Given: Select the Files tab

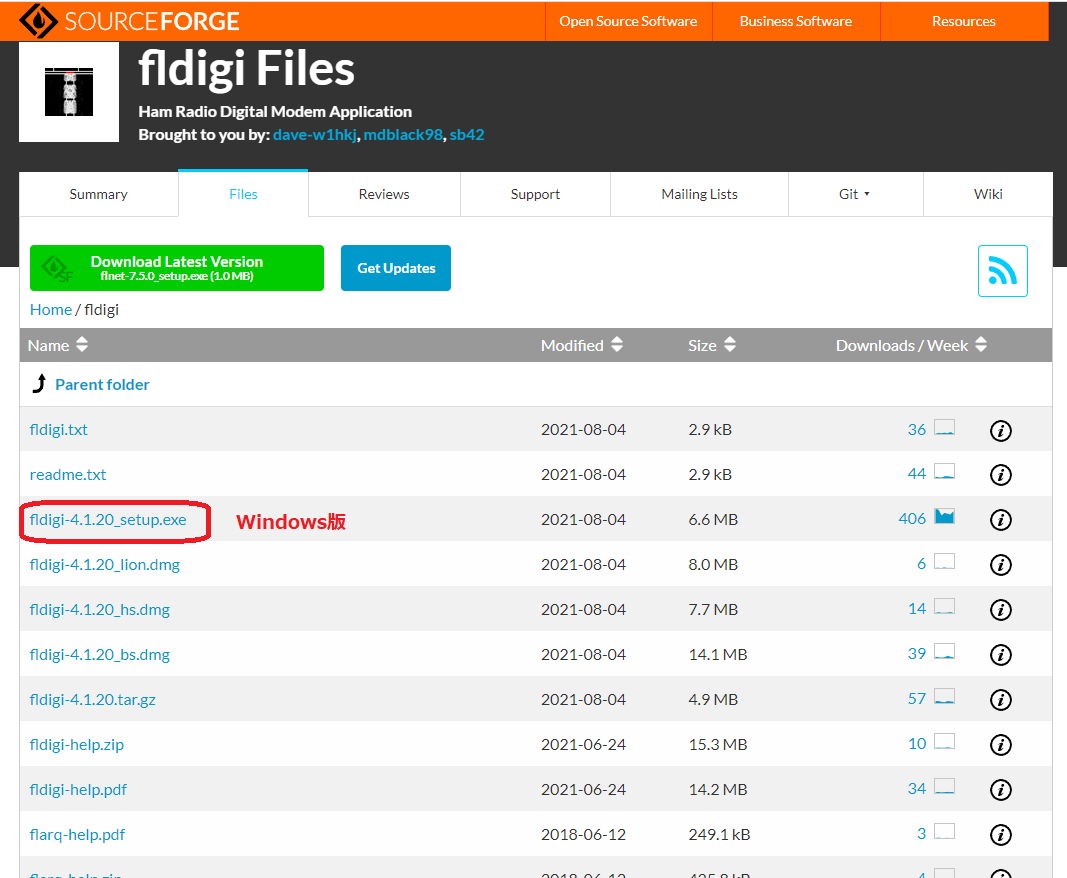Looking at the screenshot, I should click(243, 194).
